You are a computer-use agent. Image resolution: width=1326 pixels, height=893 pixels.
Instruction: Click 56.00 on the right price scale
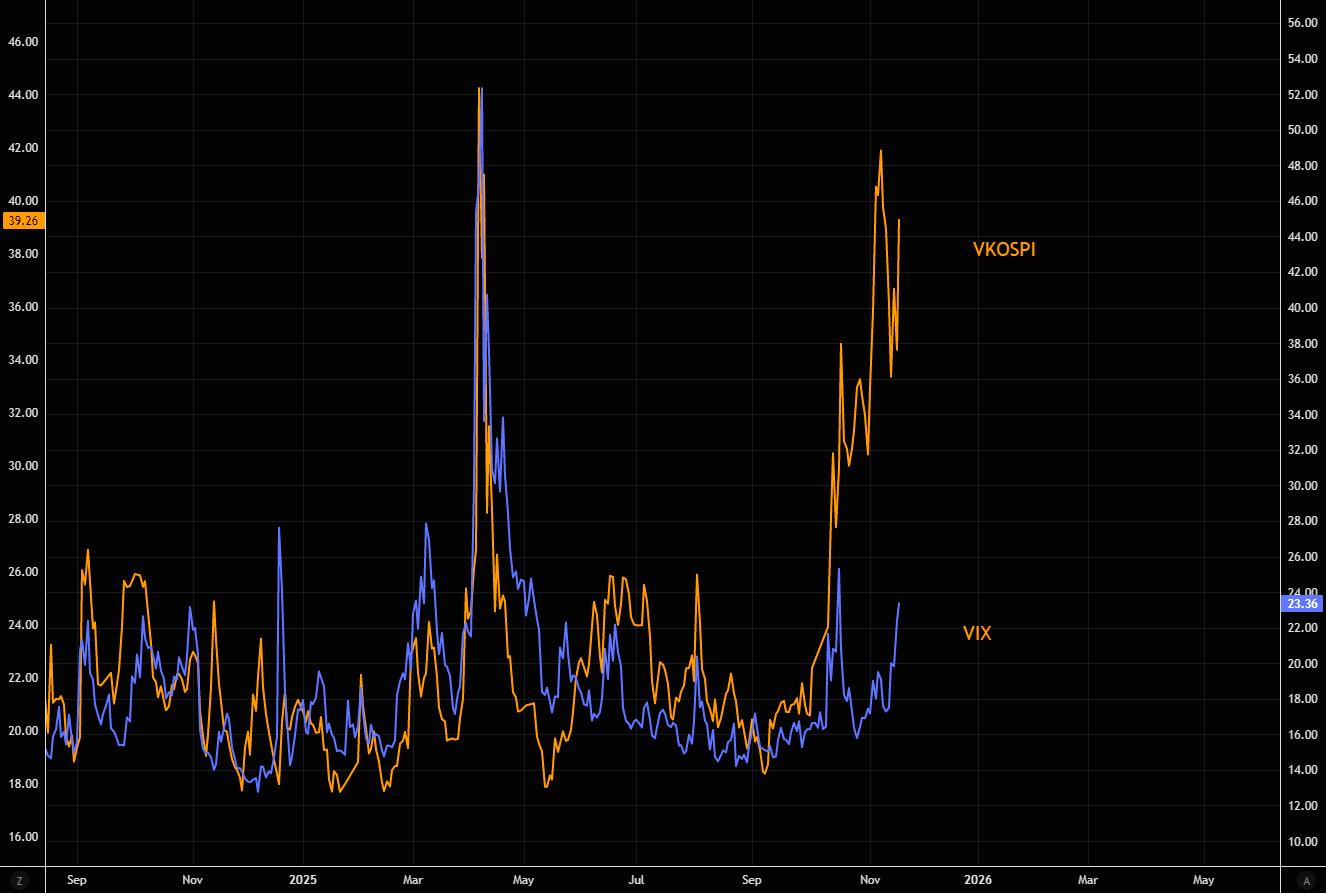coord(1303,23)
